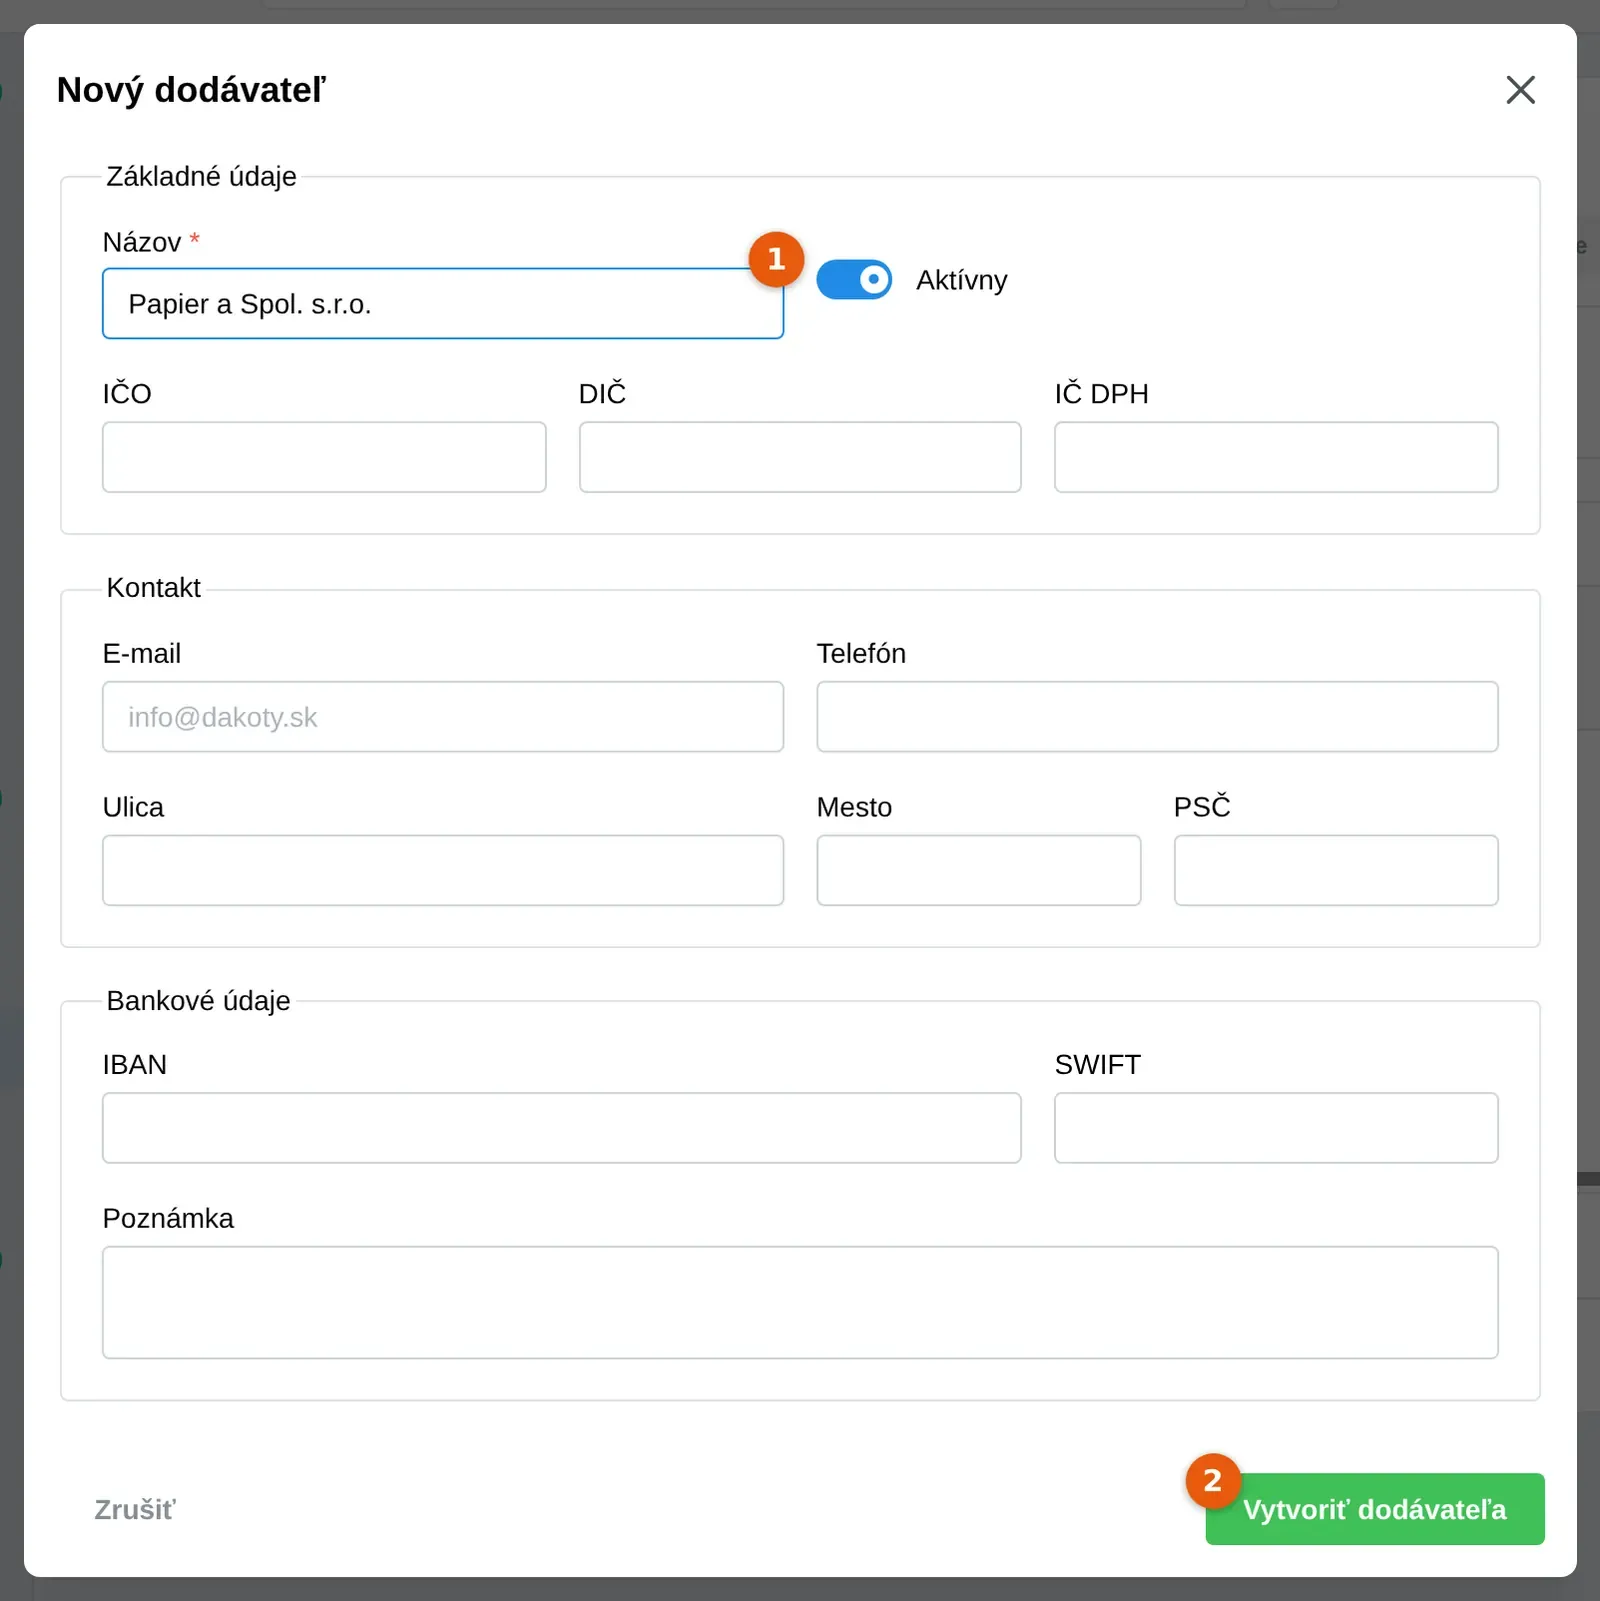
Task: Toggle the Aktívny switch
Action: [854, 280]
